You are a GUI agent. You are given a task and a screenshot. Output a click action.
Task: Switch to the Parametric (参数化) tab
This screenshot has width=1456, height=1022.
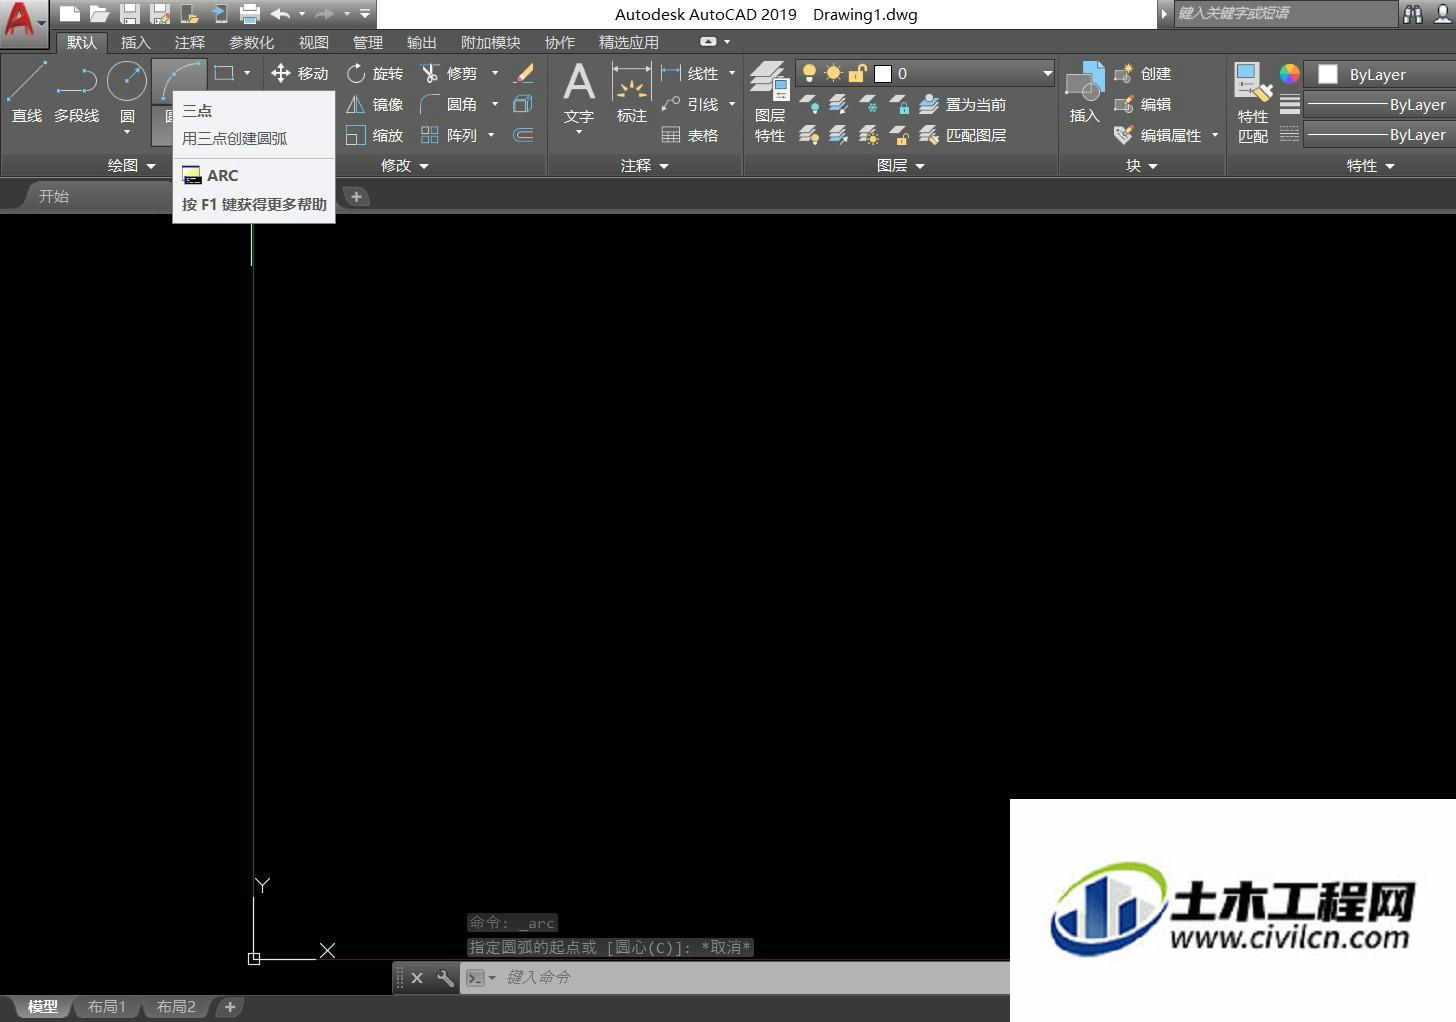click(251, 42)
